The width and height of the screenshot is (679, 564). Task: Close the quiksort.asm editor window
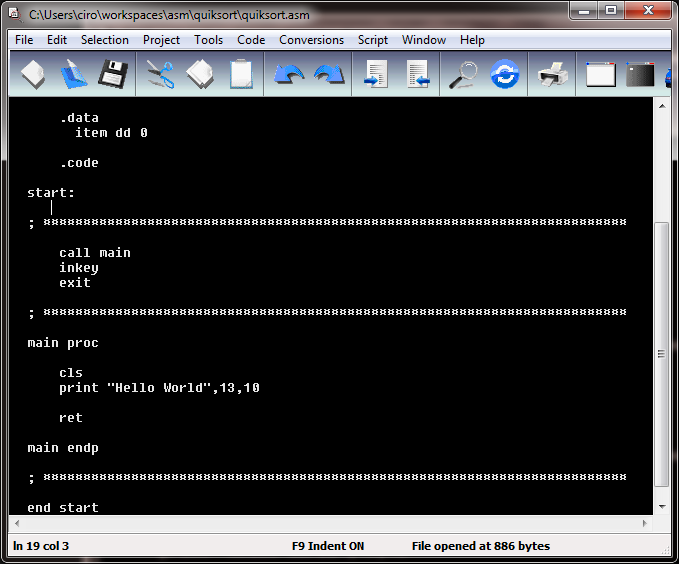pyautogui.click(x=648, y=10)
